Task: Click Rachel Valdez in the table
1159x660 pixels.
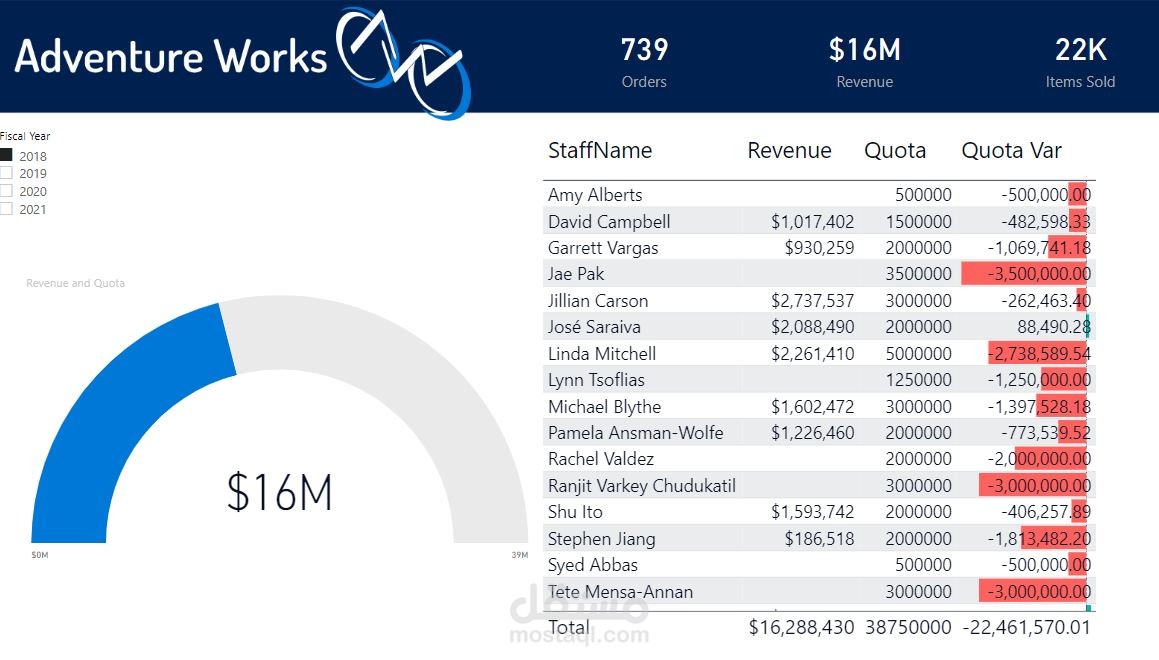Action: pyautogui.click(x=601, y=458)
